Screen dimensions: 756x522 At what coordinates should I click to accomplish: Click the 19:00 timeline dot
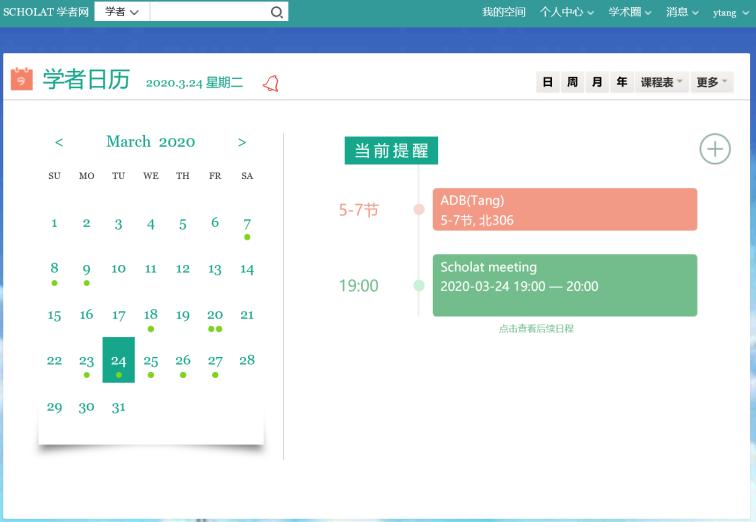click(x=419, y=286)
